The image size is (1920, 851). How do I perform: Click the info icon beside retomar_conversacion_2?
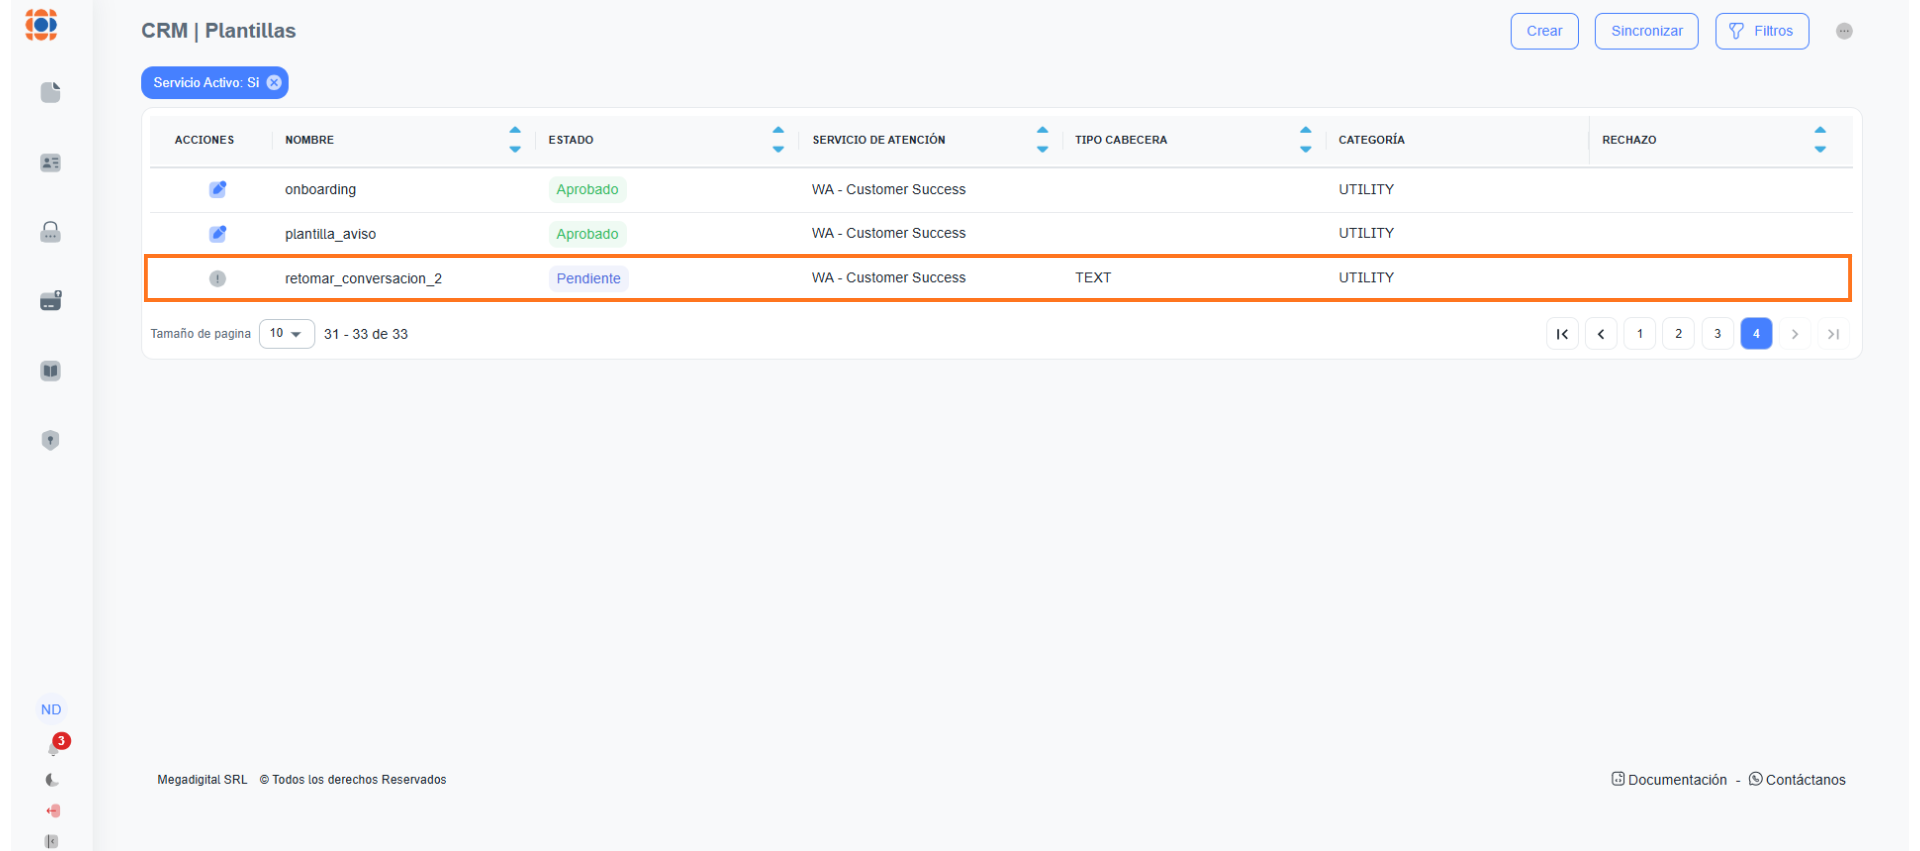(x=217, y=279)
